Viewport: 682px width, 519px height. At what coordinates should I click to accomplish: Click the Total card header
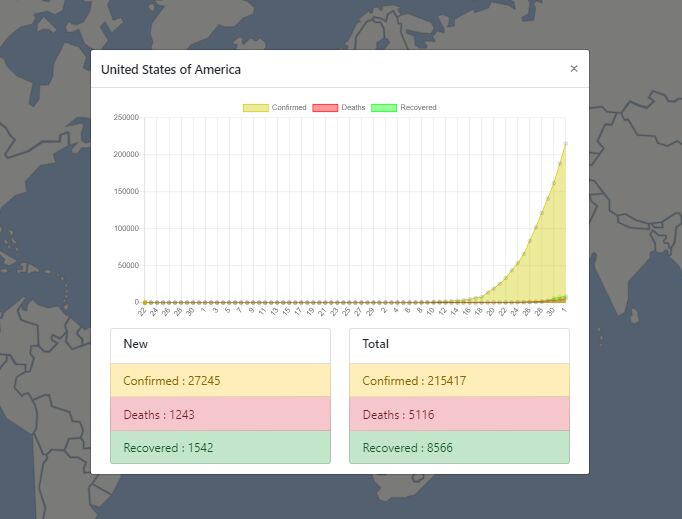click(x=459, y=346)
